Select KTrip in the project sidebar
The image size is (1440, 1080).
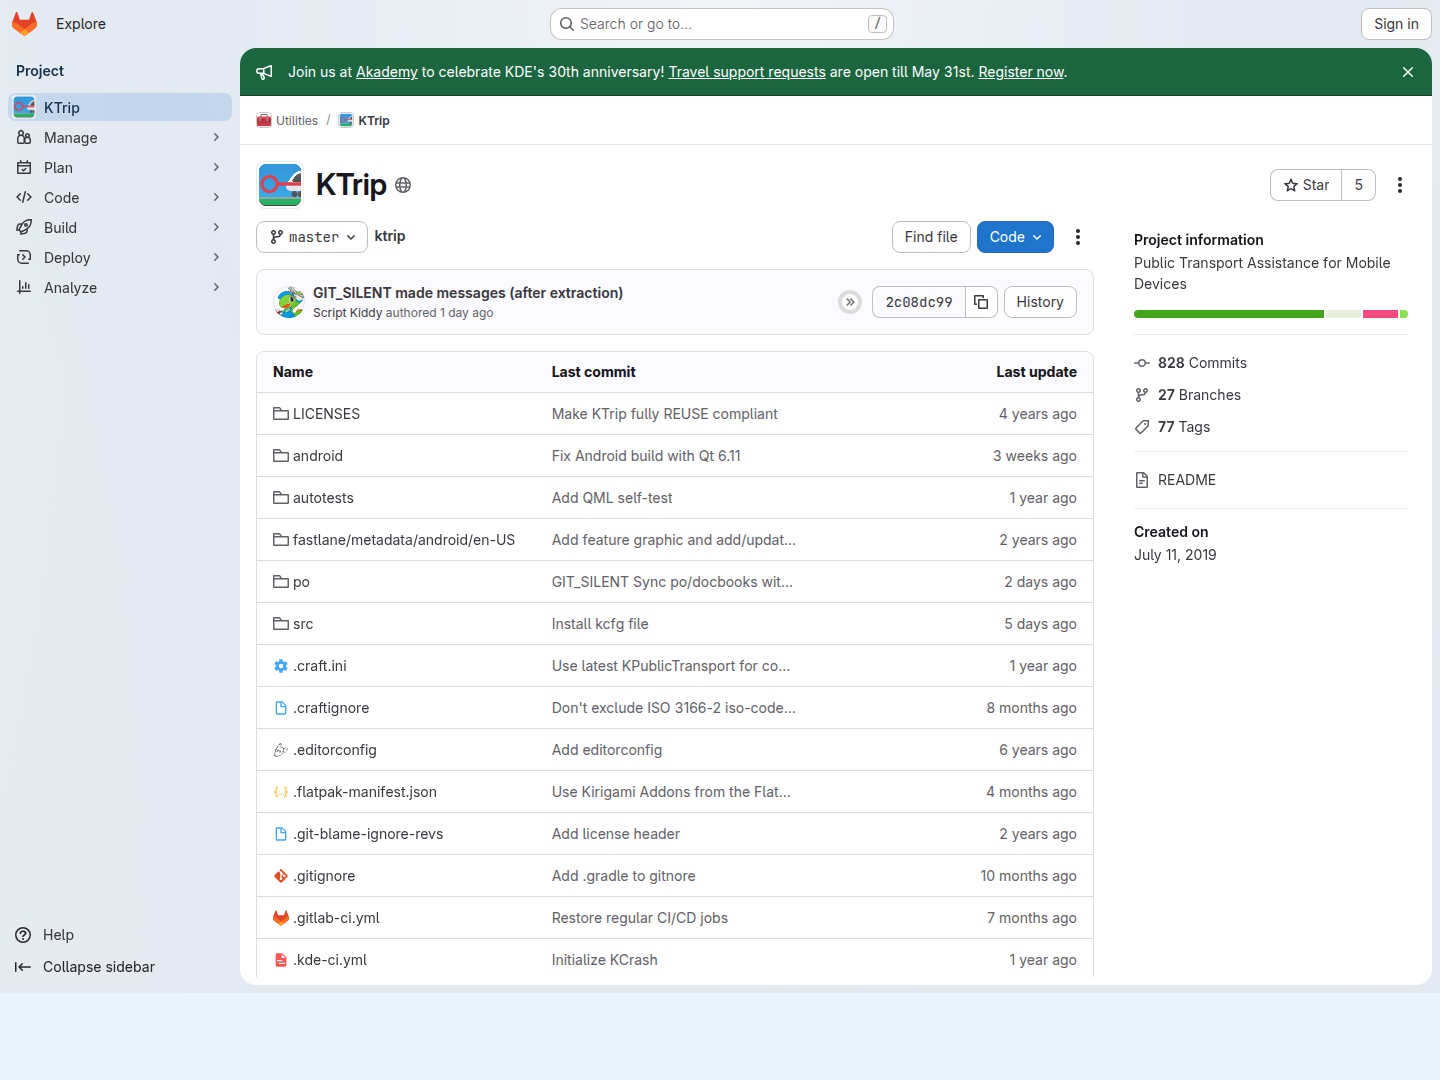pos(120,107)
